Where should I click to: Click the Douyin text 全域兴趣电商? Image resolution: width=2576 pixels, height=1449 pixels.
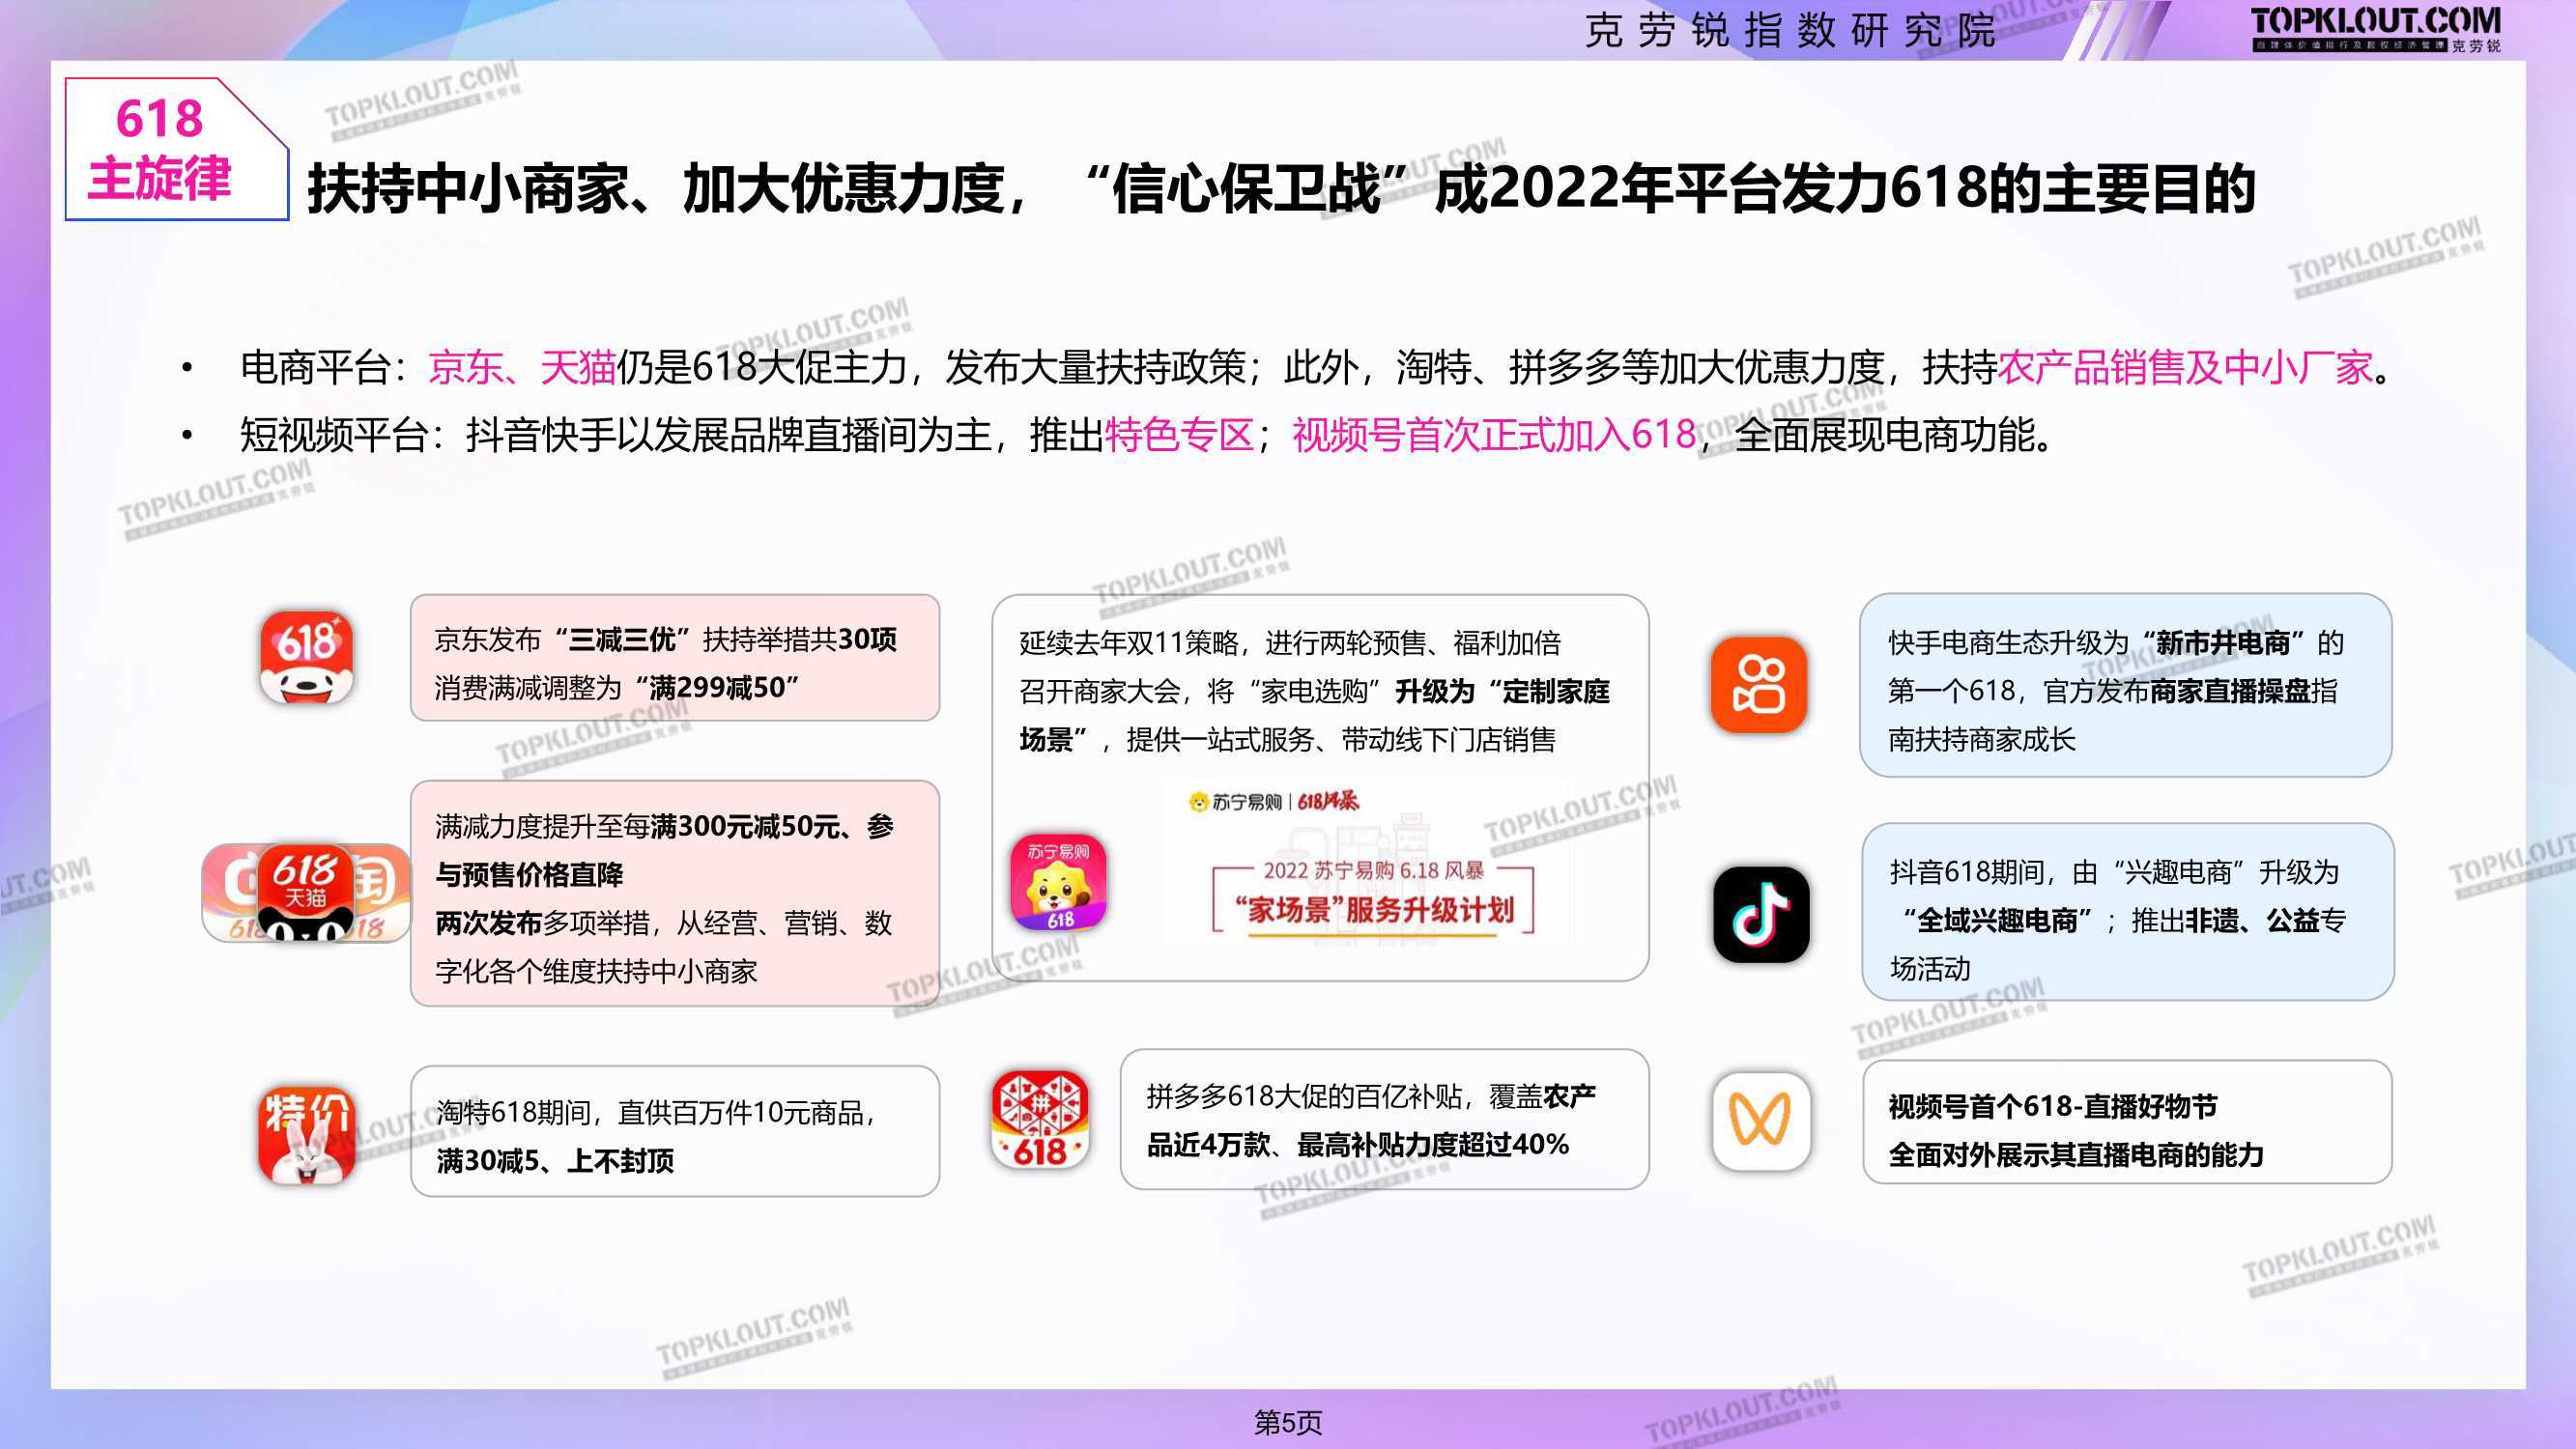coord(1997,921)
